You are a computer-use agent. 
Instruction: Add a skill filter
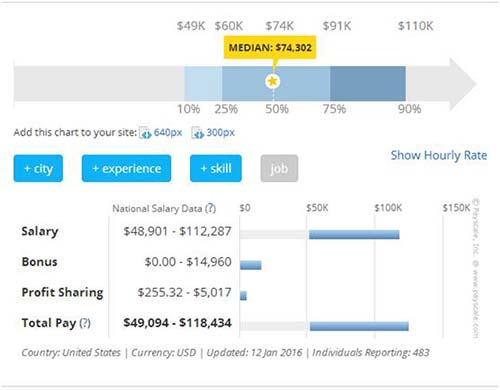(x=216, y=168)
